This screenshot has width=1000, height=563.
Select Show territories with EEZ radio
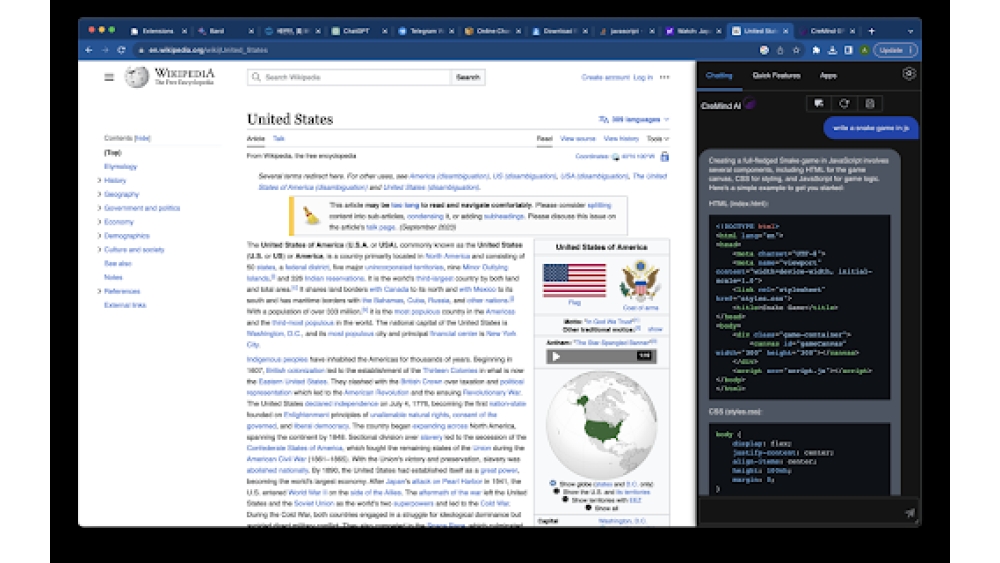click(x=566, y=500)
